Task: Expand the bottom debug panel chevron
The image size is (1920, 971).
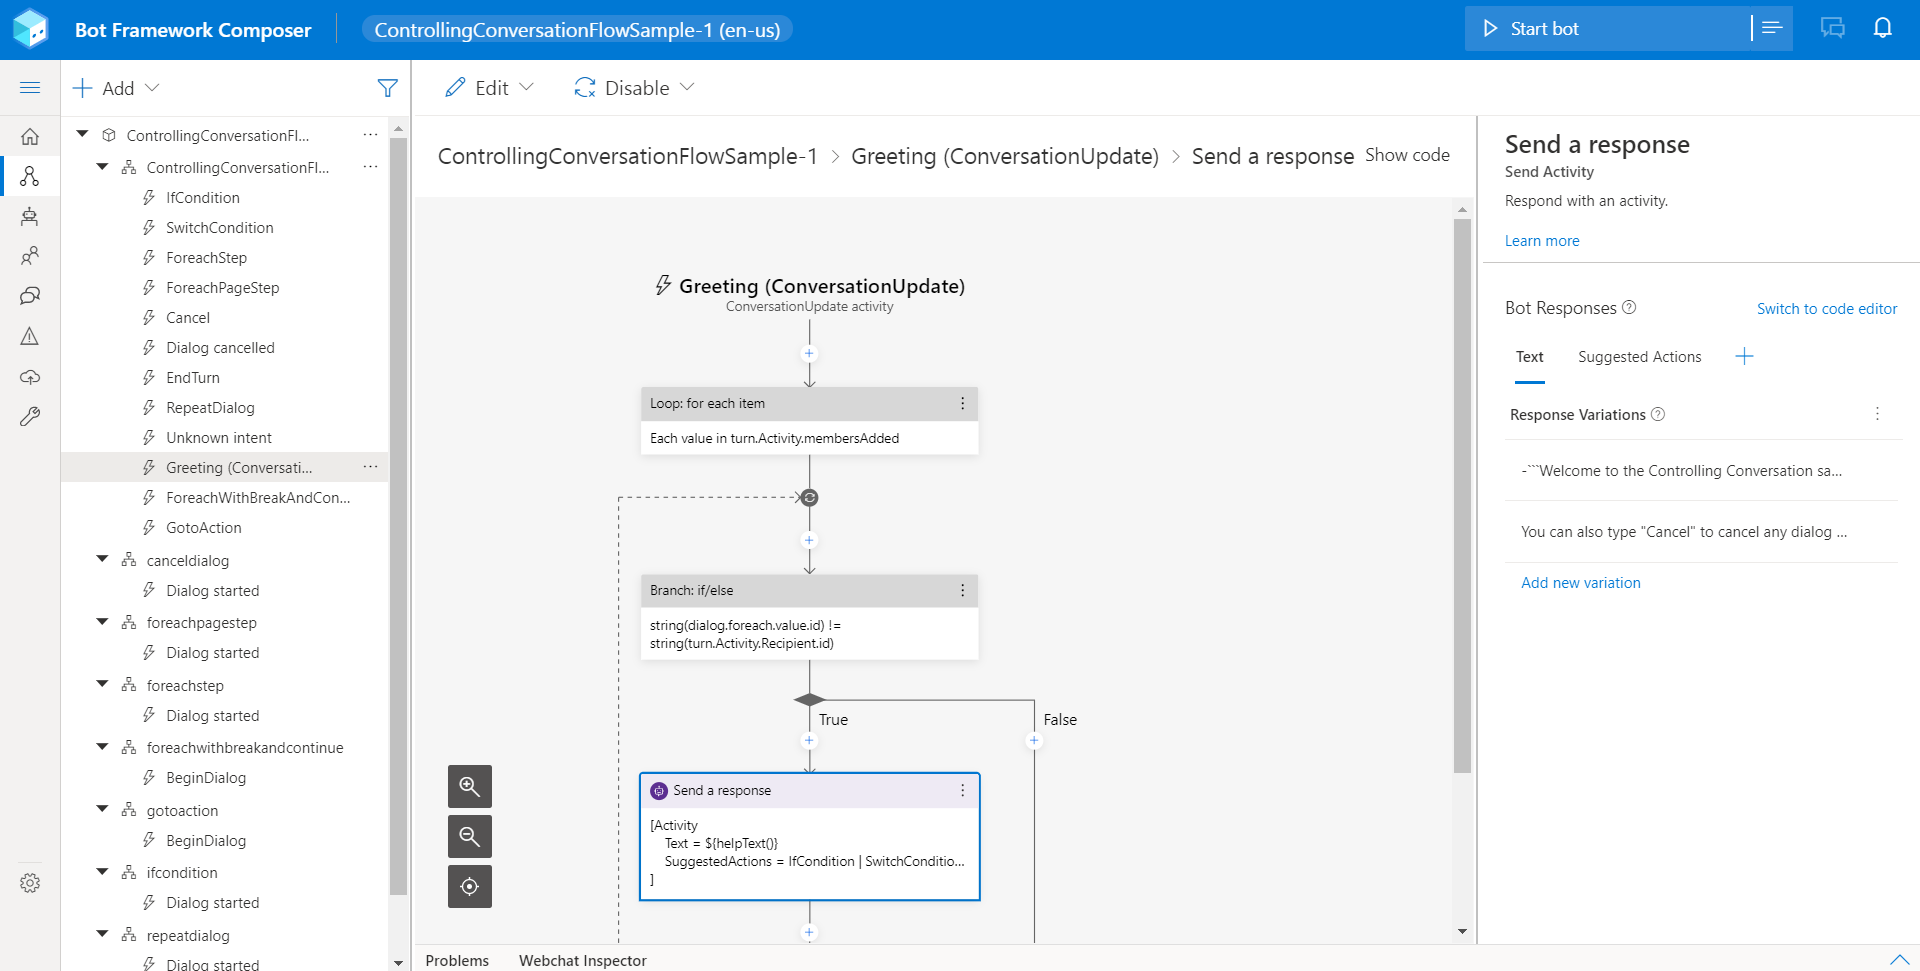Action: tap(1900, 960)
